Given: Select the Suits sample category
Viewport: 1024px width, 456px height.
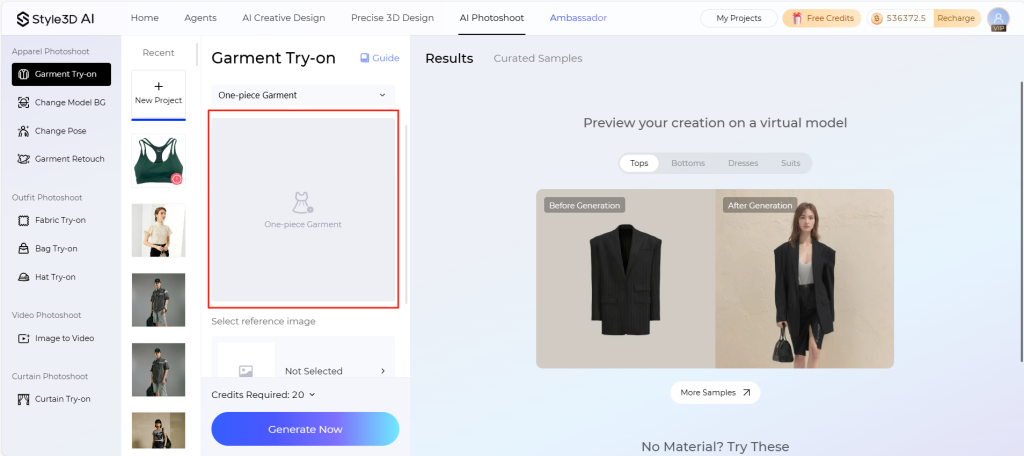Looking at the screenshot, I should tap(790, 163).
